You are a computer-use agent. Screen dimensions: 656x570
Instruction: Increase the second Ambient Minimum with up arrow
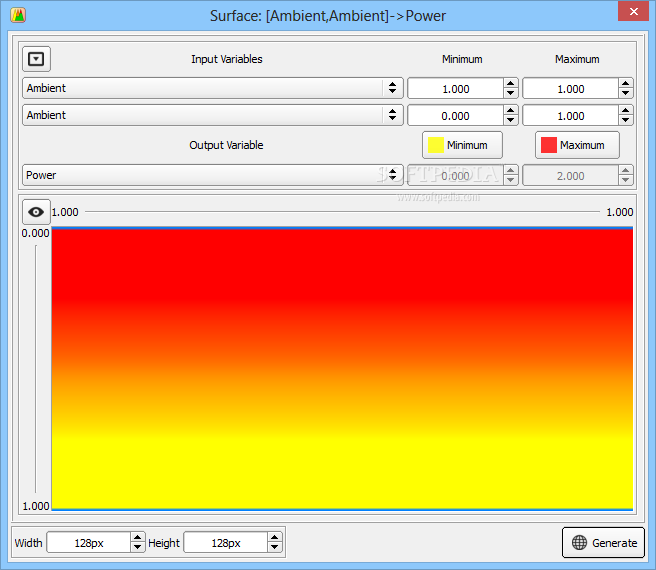tap(510, 110)
